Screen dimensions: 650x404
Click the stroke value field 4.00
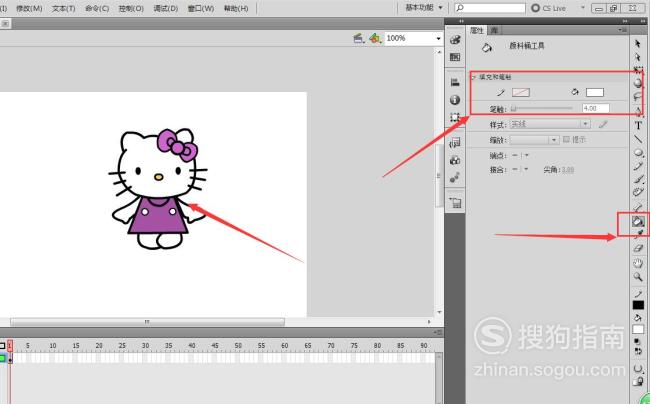[x=596, y=109]
